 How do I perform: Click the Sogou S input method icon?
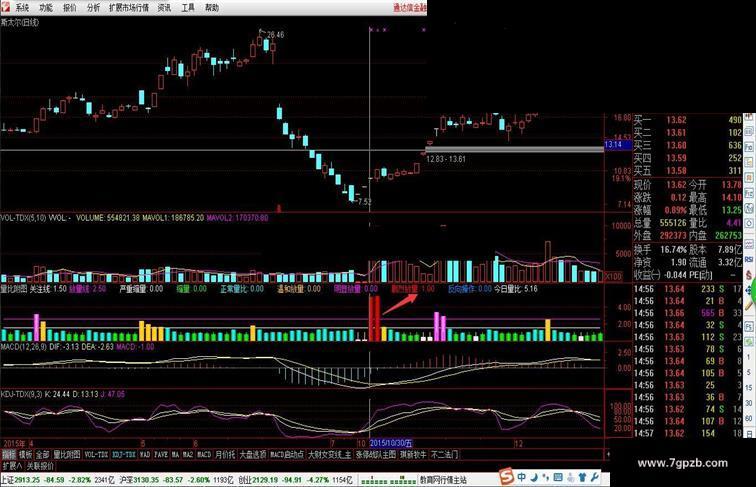506,476
